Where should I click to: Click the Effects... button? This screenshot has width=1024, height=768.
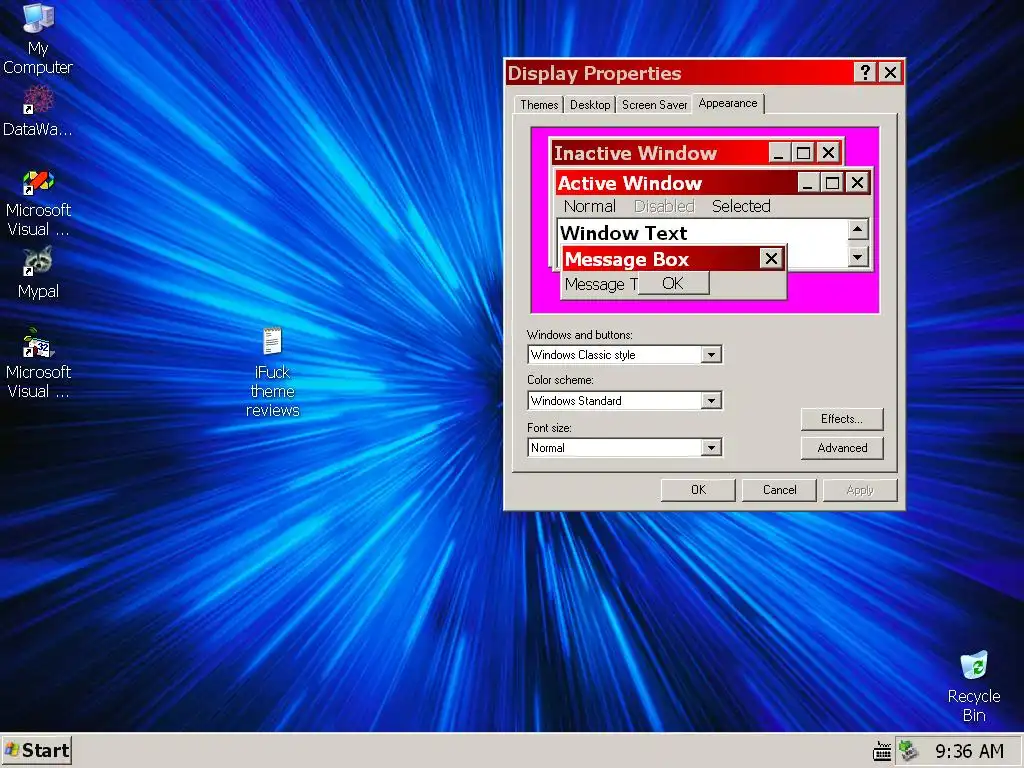click(x=842, y=419)
